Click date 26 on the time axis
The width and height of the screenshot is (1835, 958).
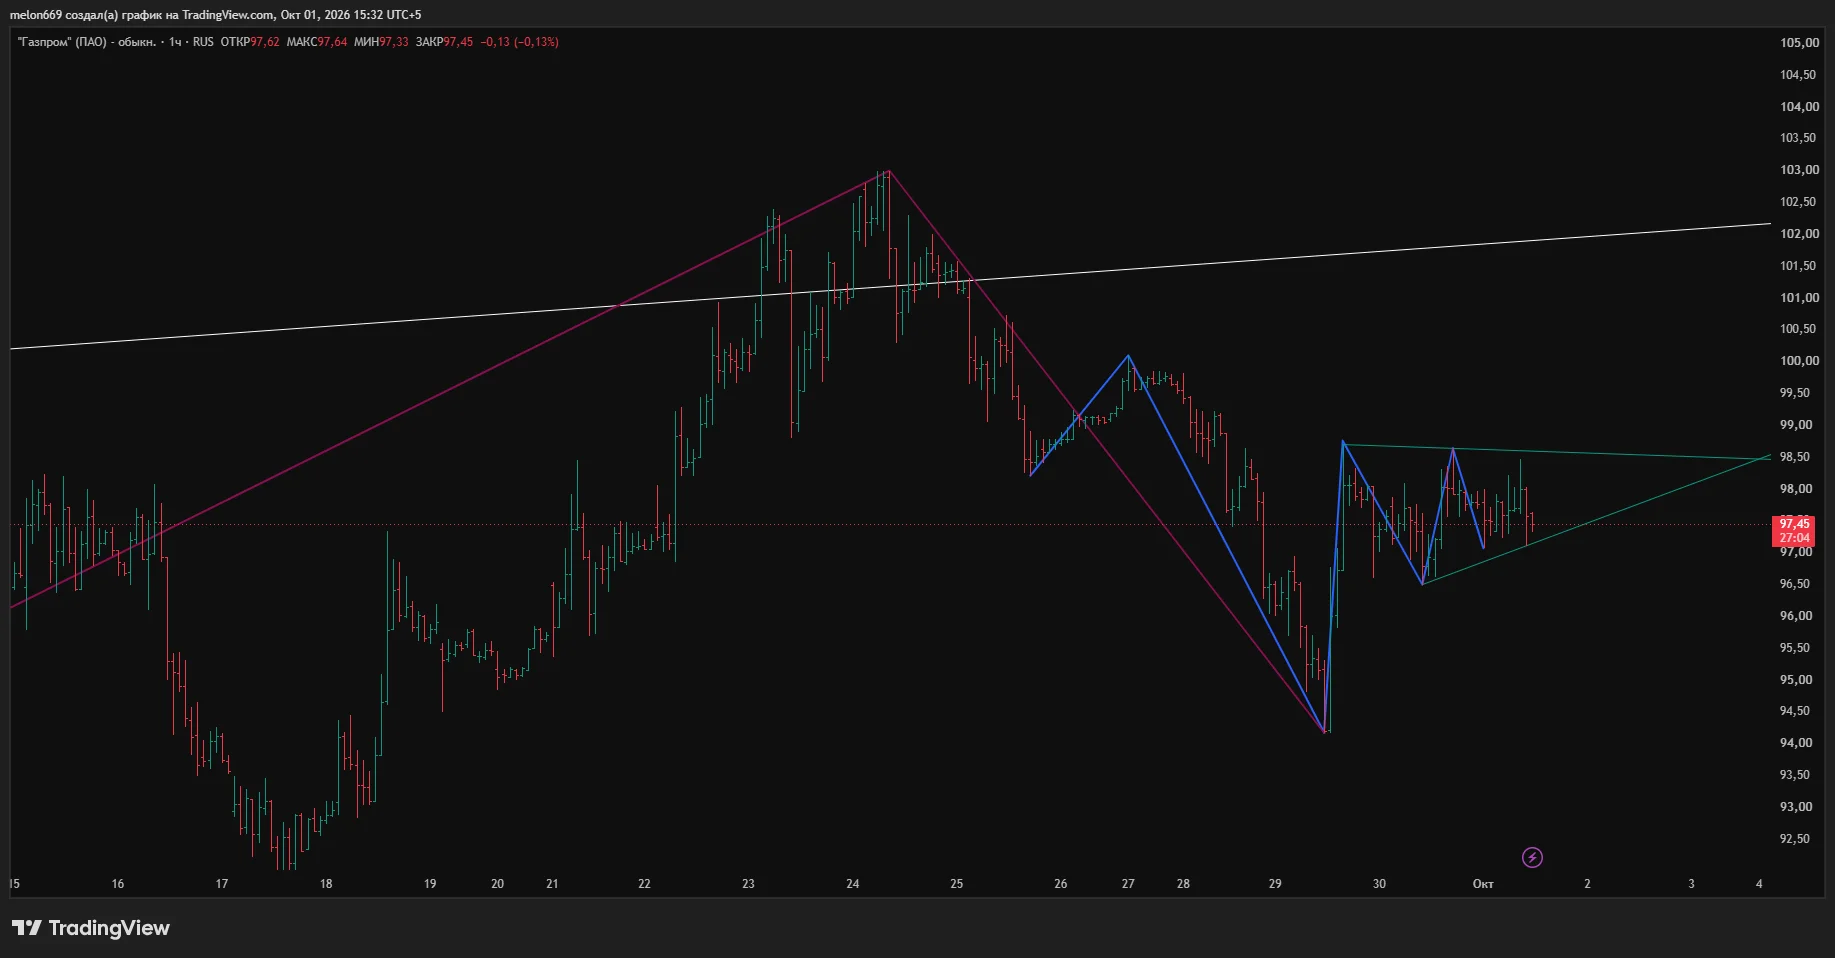click(x=1061, y=884)
